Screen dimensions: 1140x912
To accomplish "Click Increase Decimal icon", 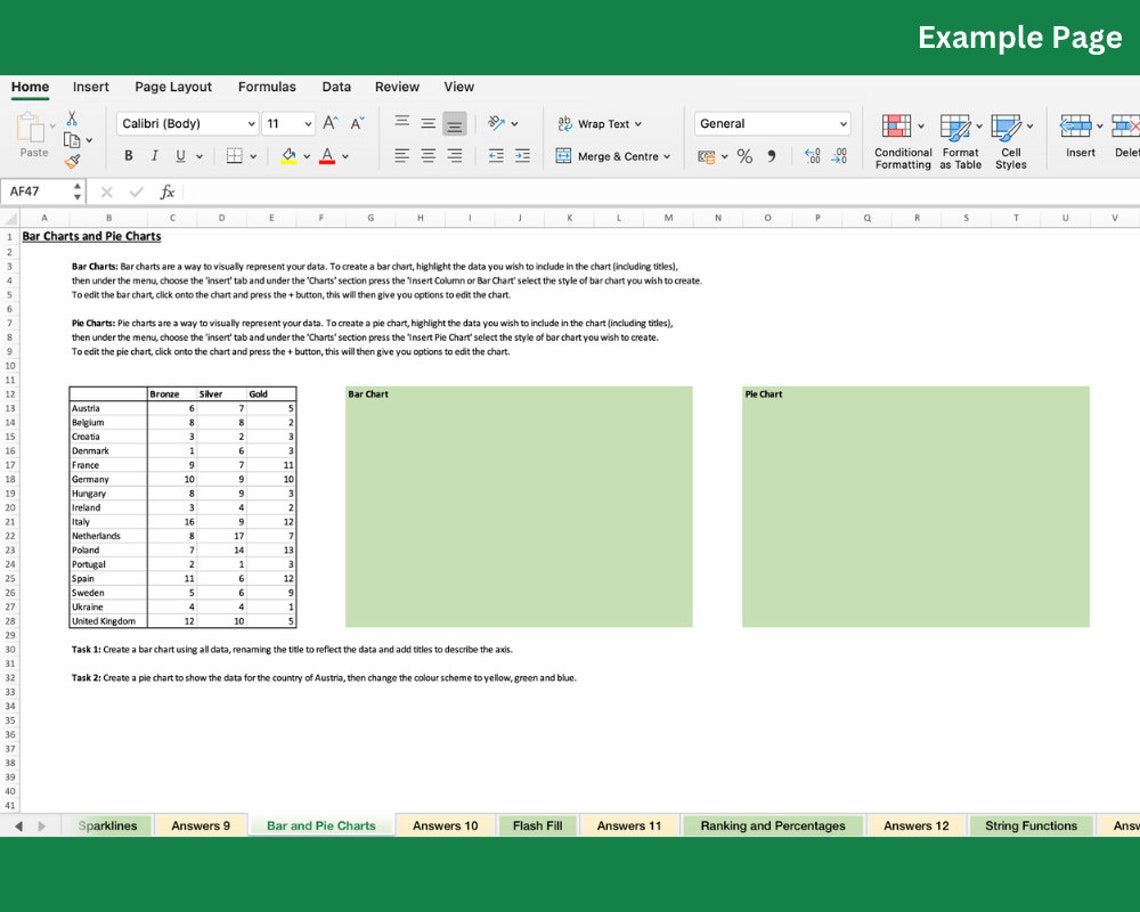I will (814, 156).
